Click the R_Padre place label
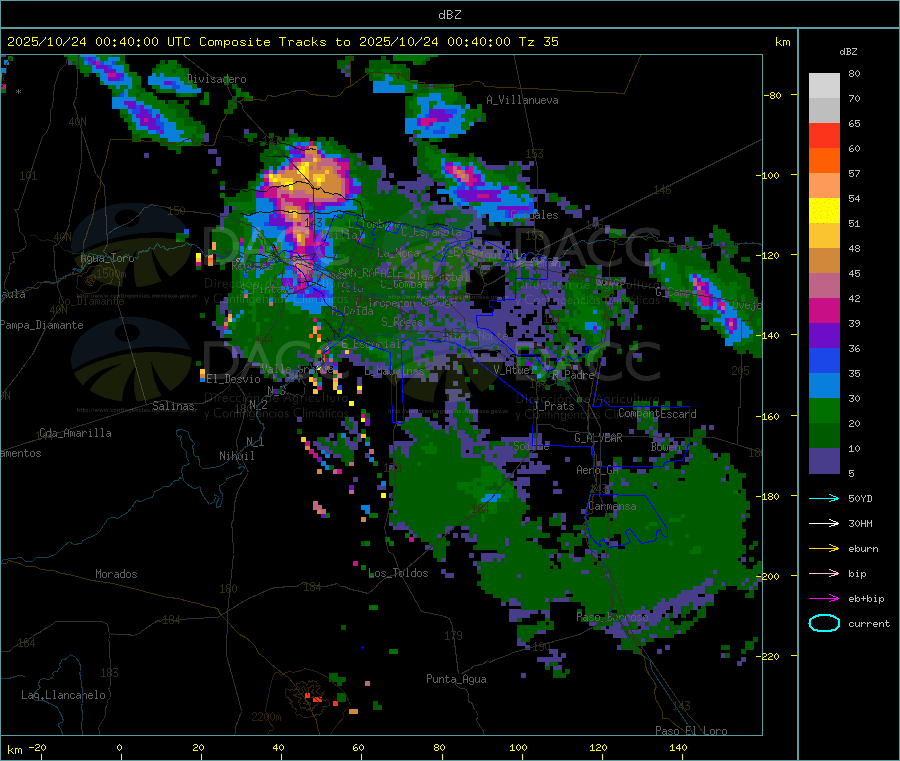The image size is (900, 761). pos(573,375)
